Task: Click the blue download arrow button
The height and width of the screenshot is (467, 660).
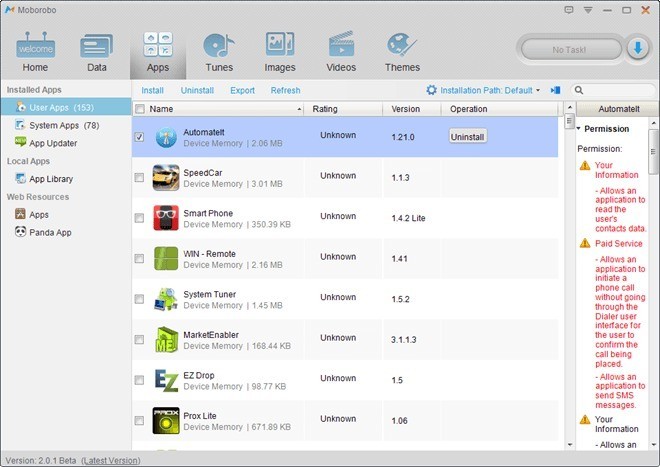Action: pyautogui.click(x=637, y=48)
